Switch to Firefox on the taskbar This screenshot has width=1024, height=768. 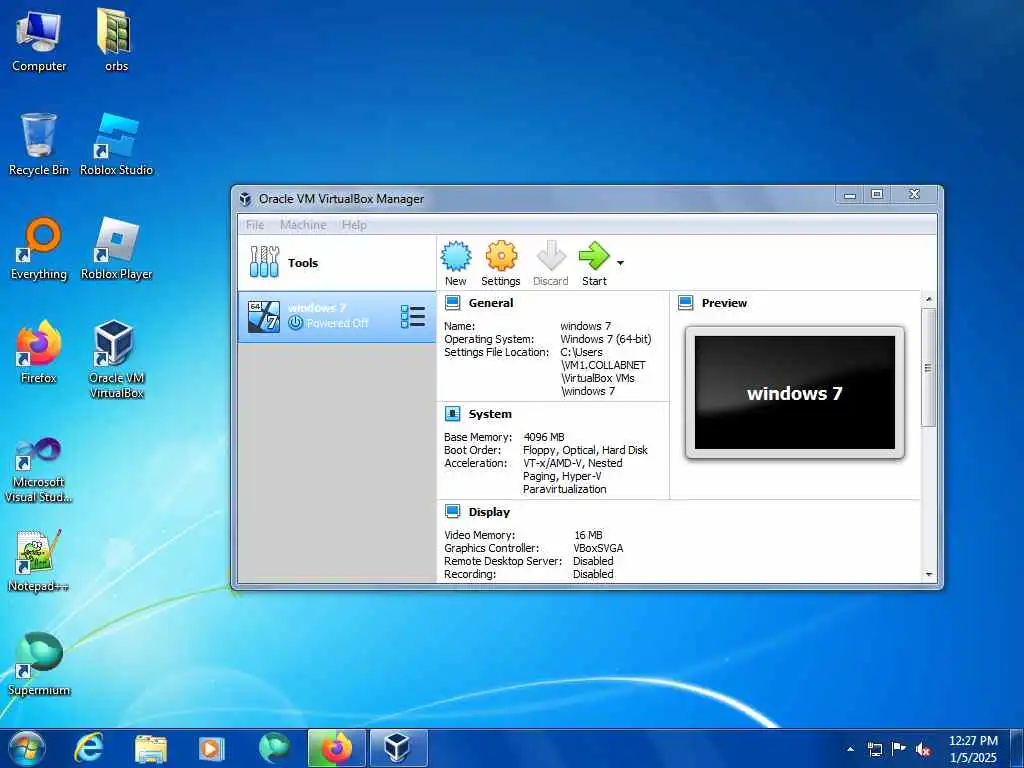click(x=336, y=748)
